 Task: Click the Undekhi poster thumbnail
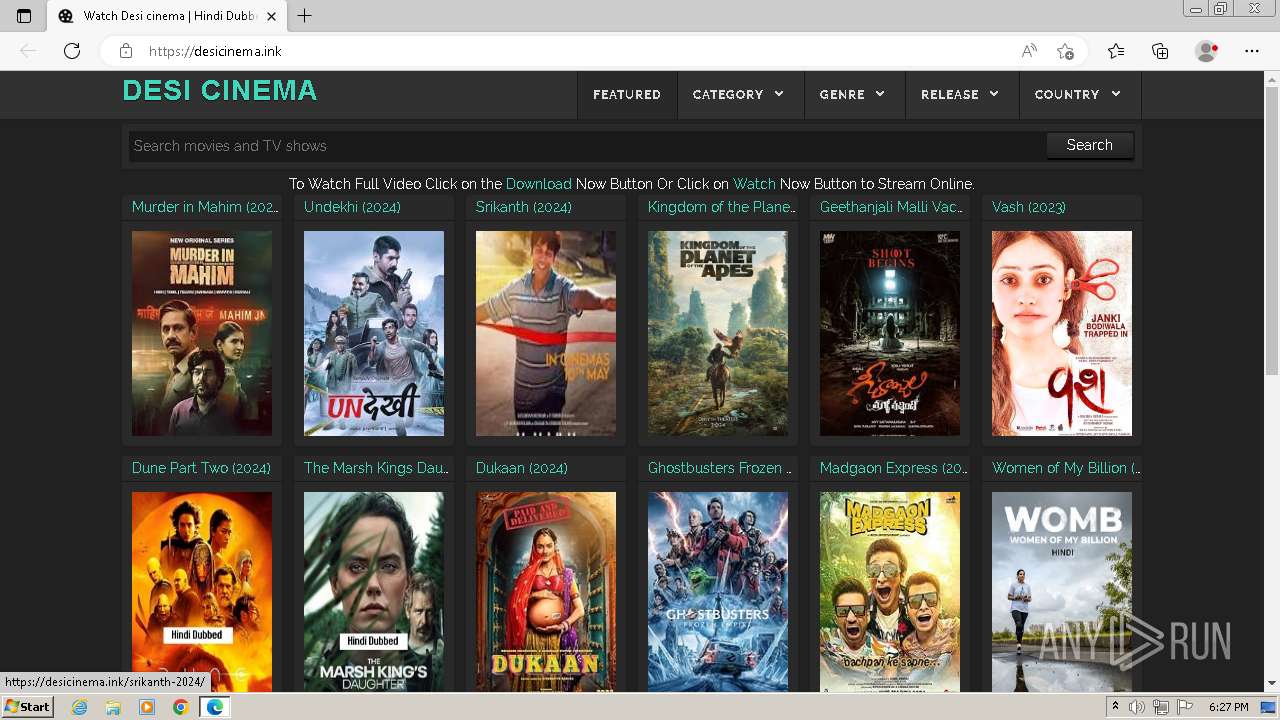tap(374, 333)
